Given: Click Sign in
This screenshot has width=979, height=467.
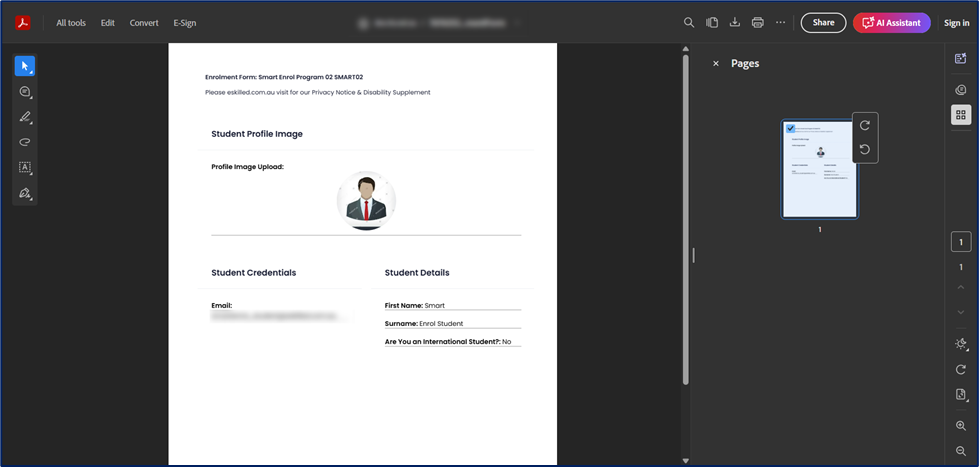Looking at the screenshot, I should [x=957, y=23].
